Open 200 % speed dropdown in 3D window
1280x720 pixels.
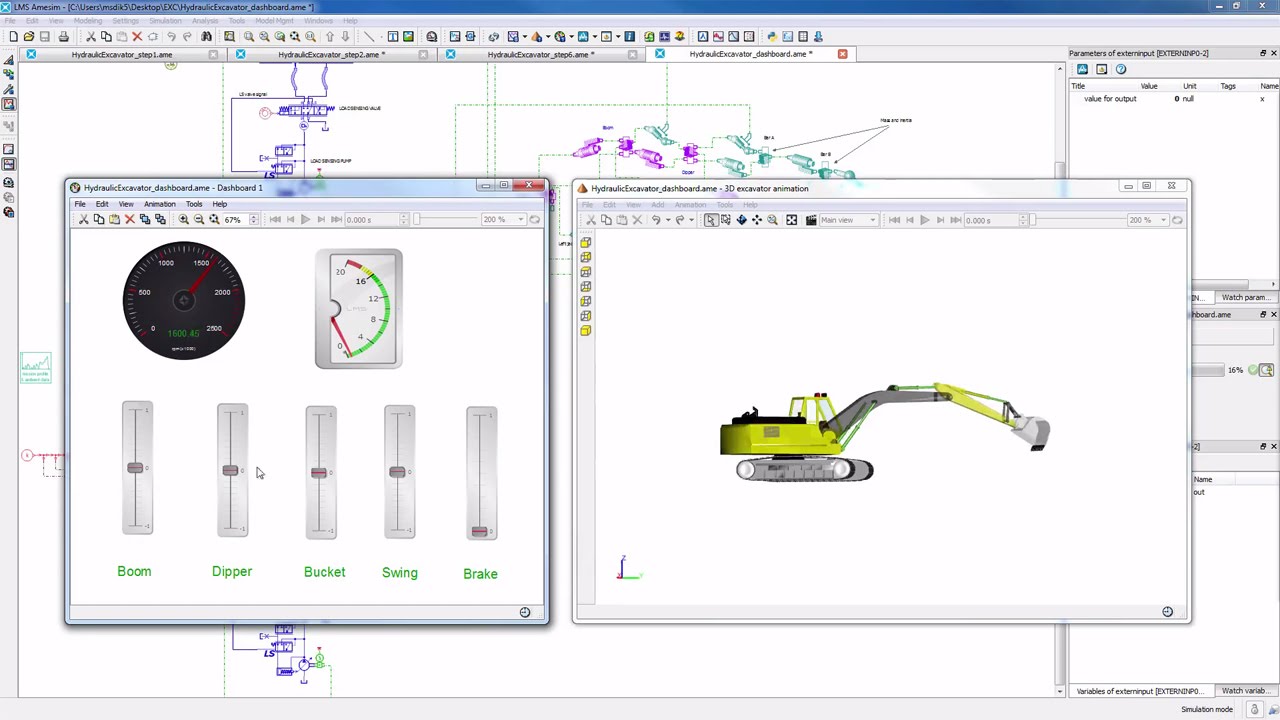[1149, 220]
